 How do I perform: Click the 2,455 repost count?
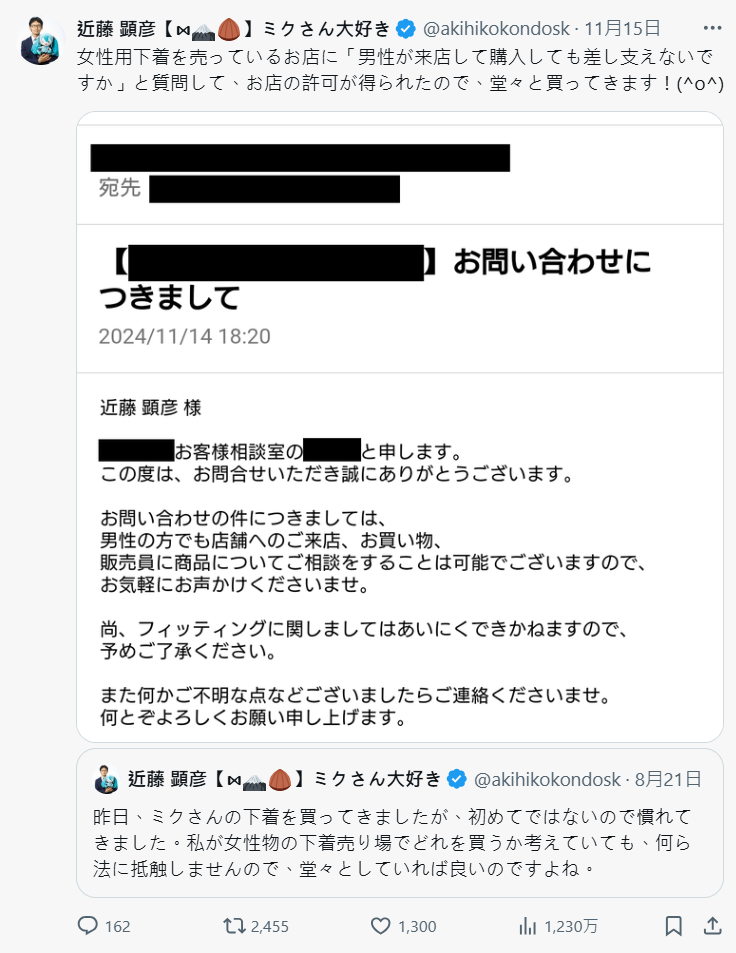(x=269, y=926)
